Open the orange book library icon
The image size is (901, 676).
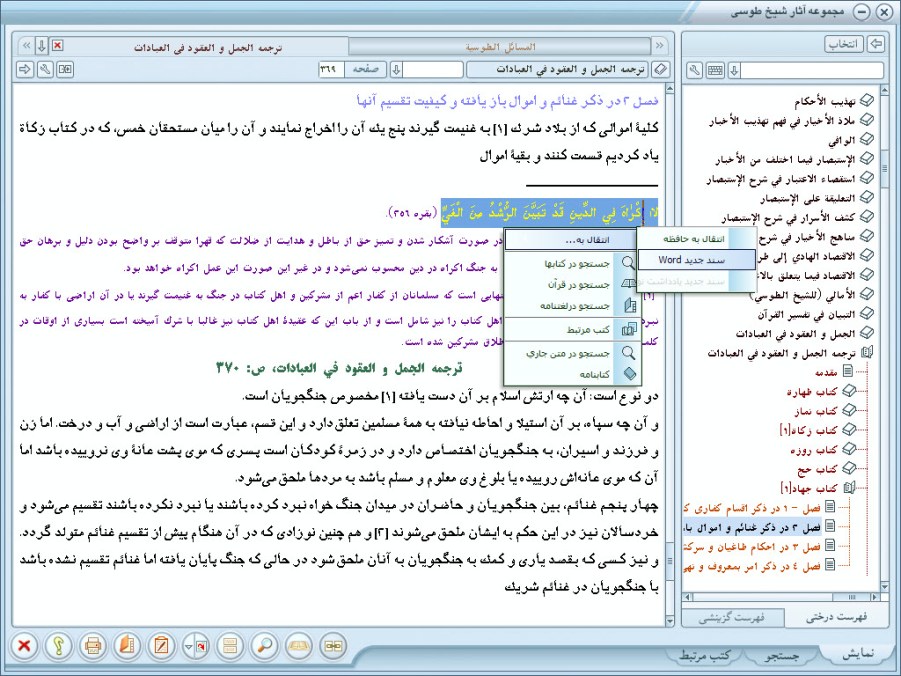pyautogui.click(x=127, y=646)
